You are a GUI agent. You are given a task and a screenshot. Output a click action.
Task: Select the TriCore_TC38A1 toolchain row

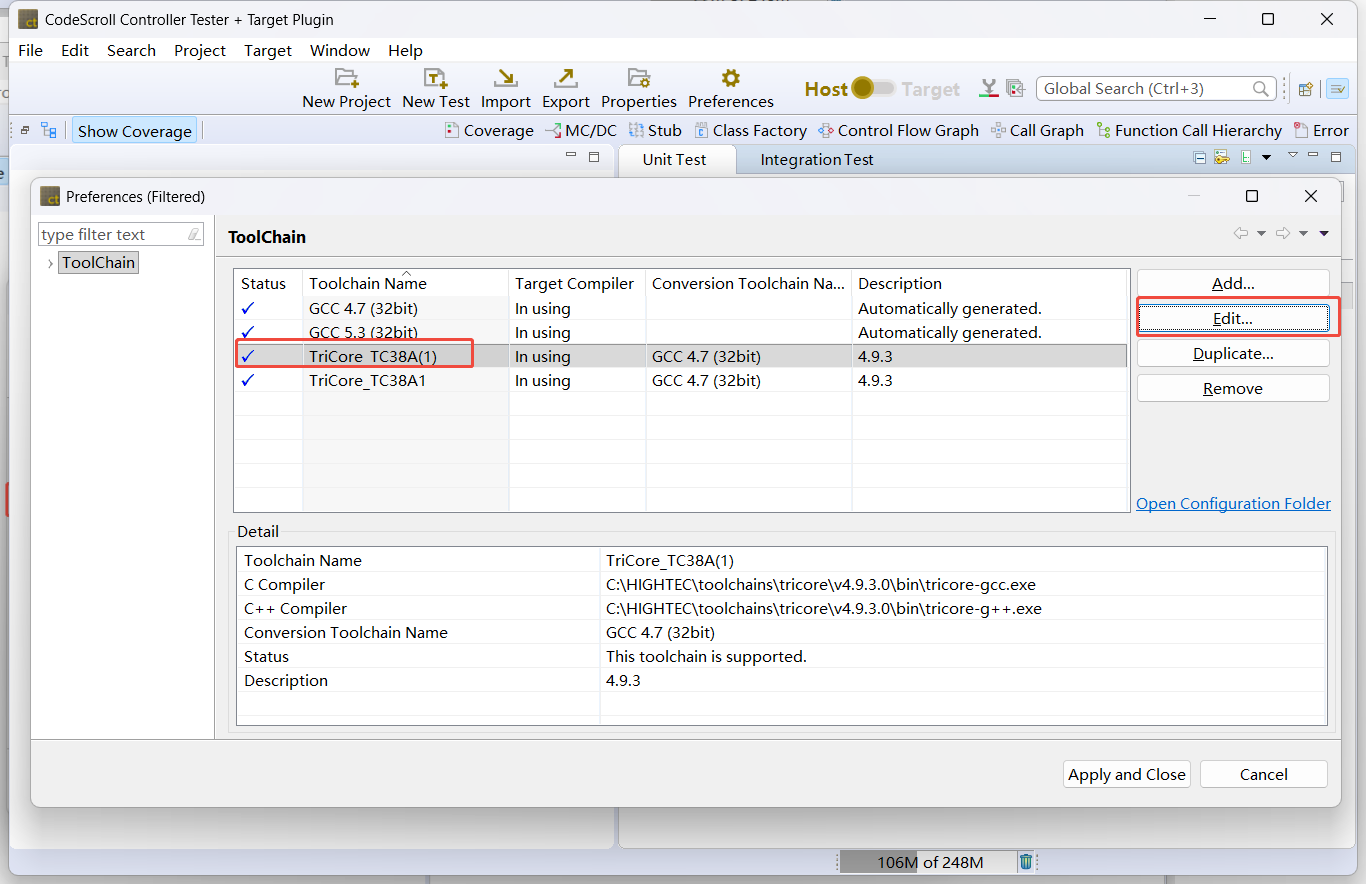367,381
